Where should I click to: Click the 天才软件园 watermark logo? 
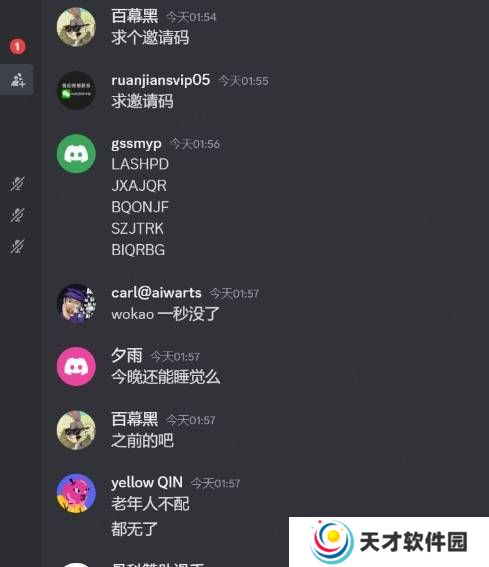point(389,542)
